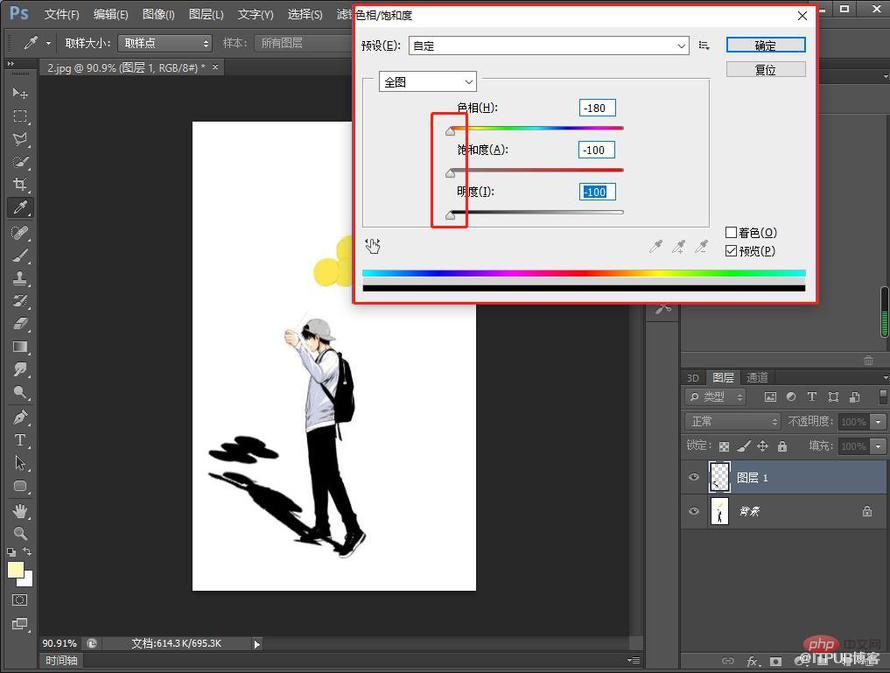The image size is (890, 673).
Task: Select the Move tool
Action: point(20,92)
